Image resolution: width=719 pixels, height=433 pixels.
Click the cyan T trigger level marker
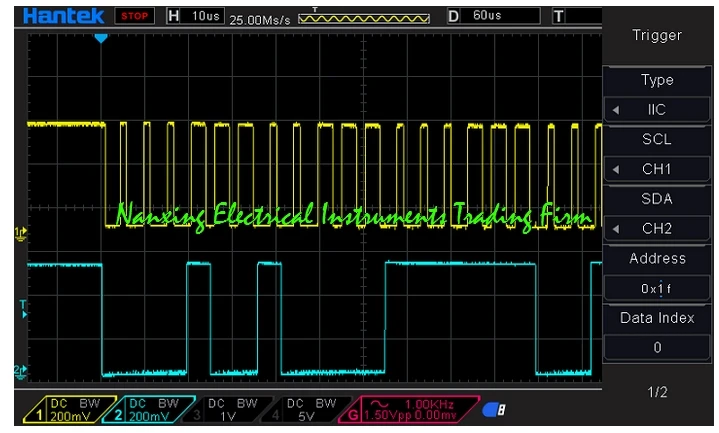(x=23, y=309)
